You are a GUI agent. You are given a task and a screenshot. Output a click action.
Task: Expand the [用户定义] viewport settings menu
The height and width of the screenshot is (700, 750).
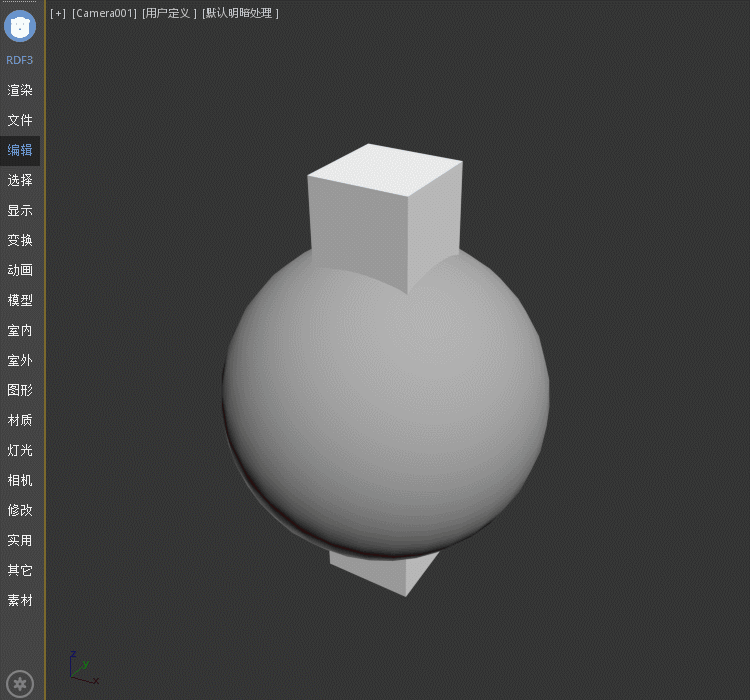pyautogui.click(x=169, y=13)
